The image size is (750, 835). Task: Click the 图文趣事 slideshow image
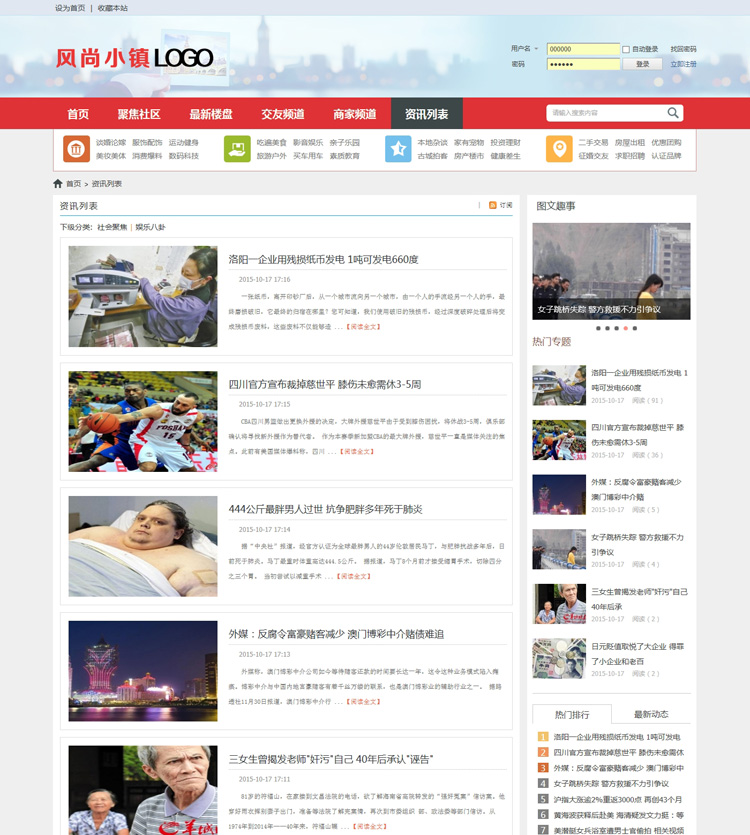(611, 271)
